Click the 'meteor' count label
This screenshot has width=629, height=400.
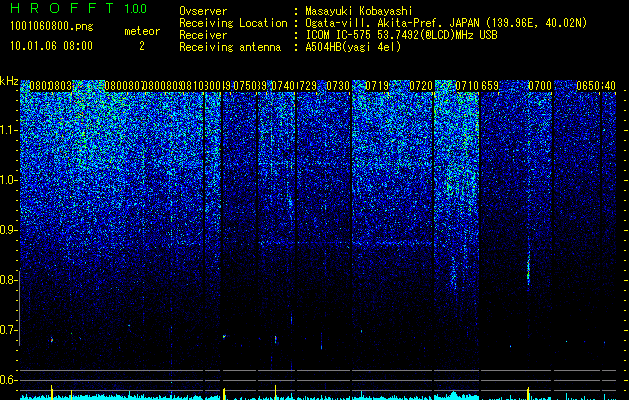coord(142,31)
